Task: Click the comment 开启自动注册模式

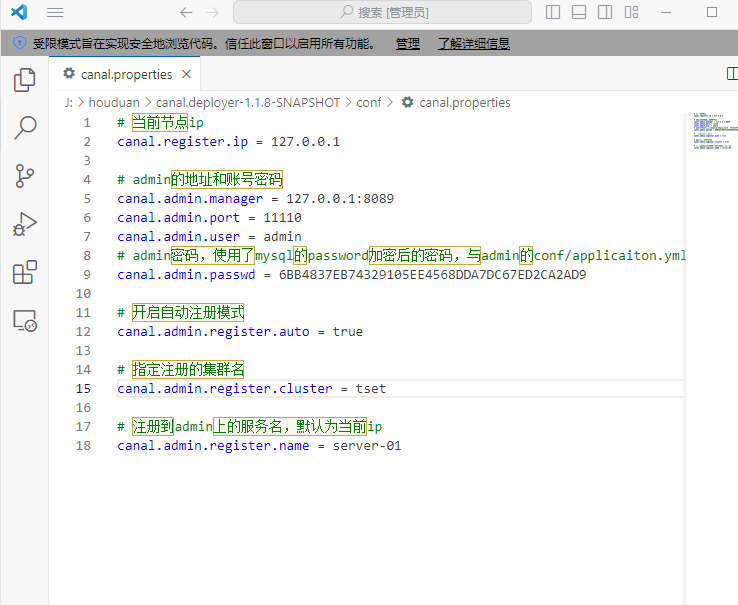Action: click(x=188, y=313)
